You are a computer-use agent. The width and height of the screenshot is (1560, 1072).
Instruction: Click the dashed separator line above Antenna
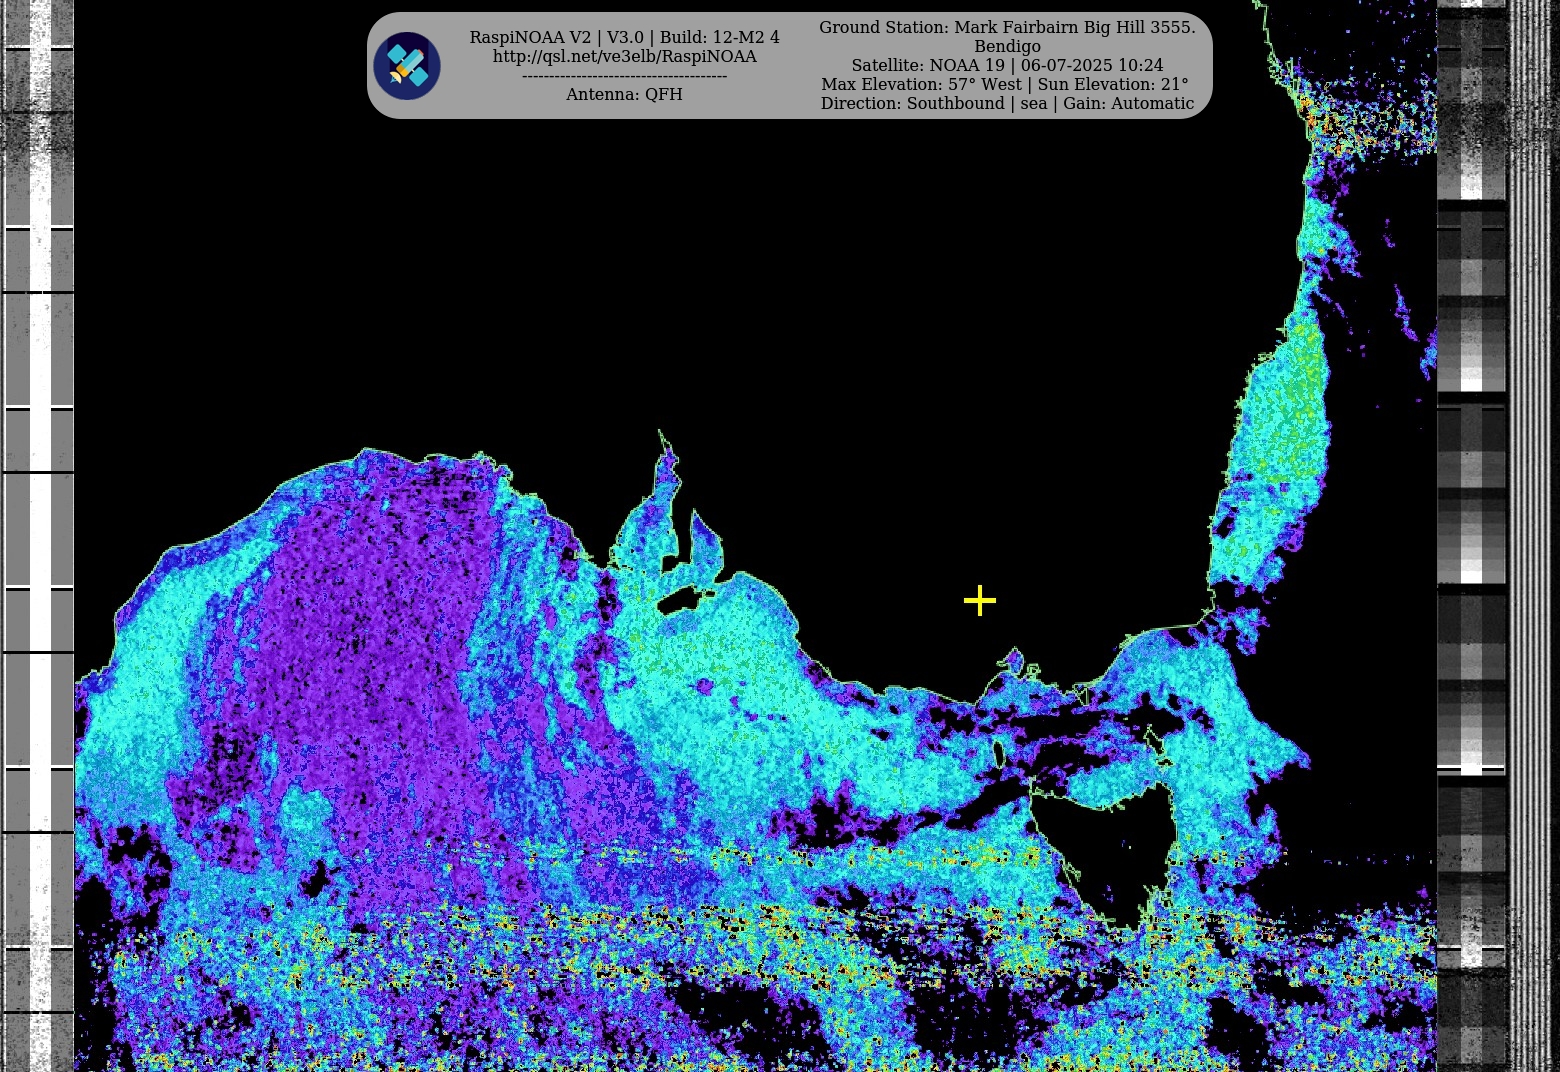[x=624, y=76]
